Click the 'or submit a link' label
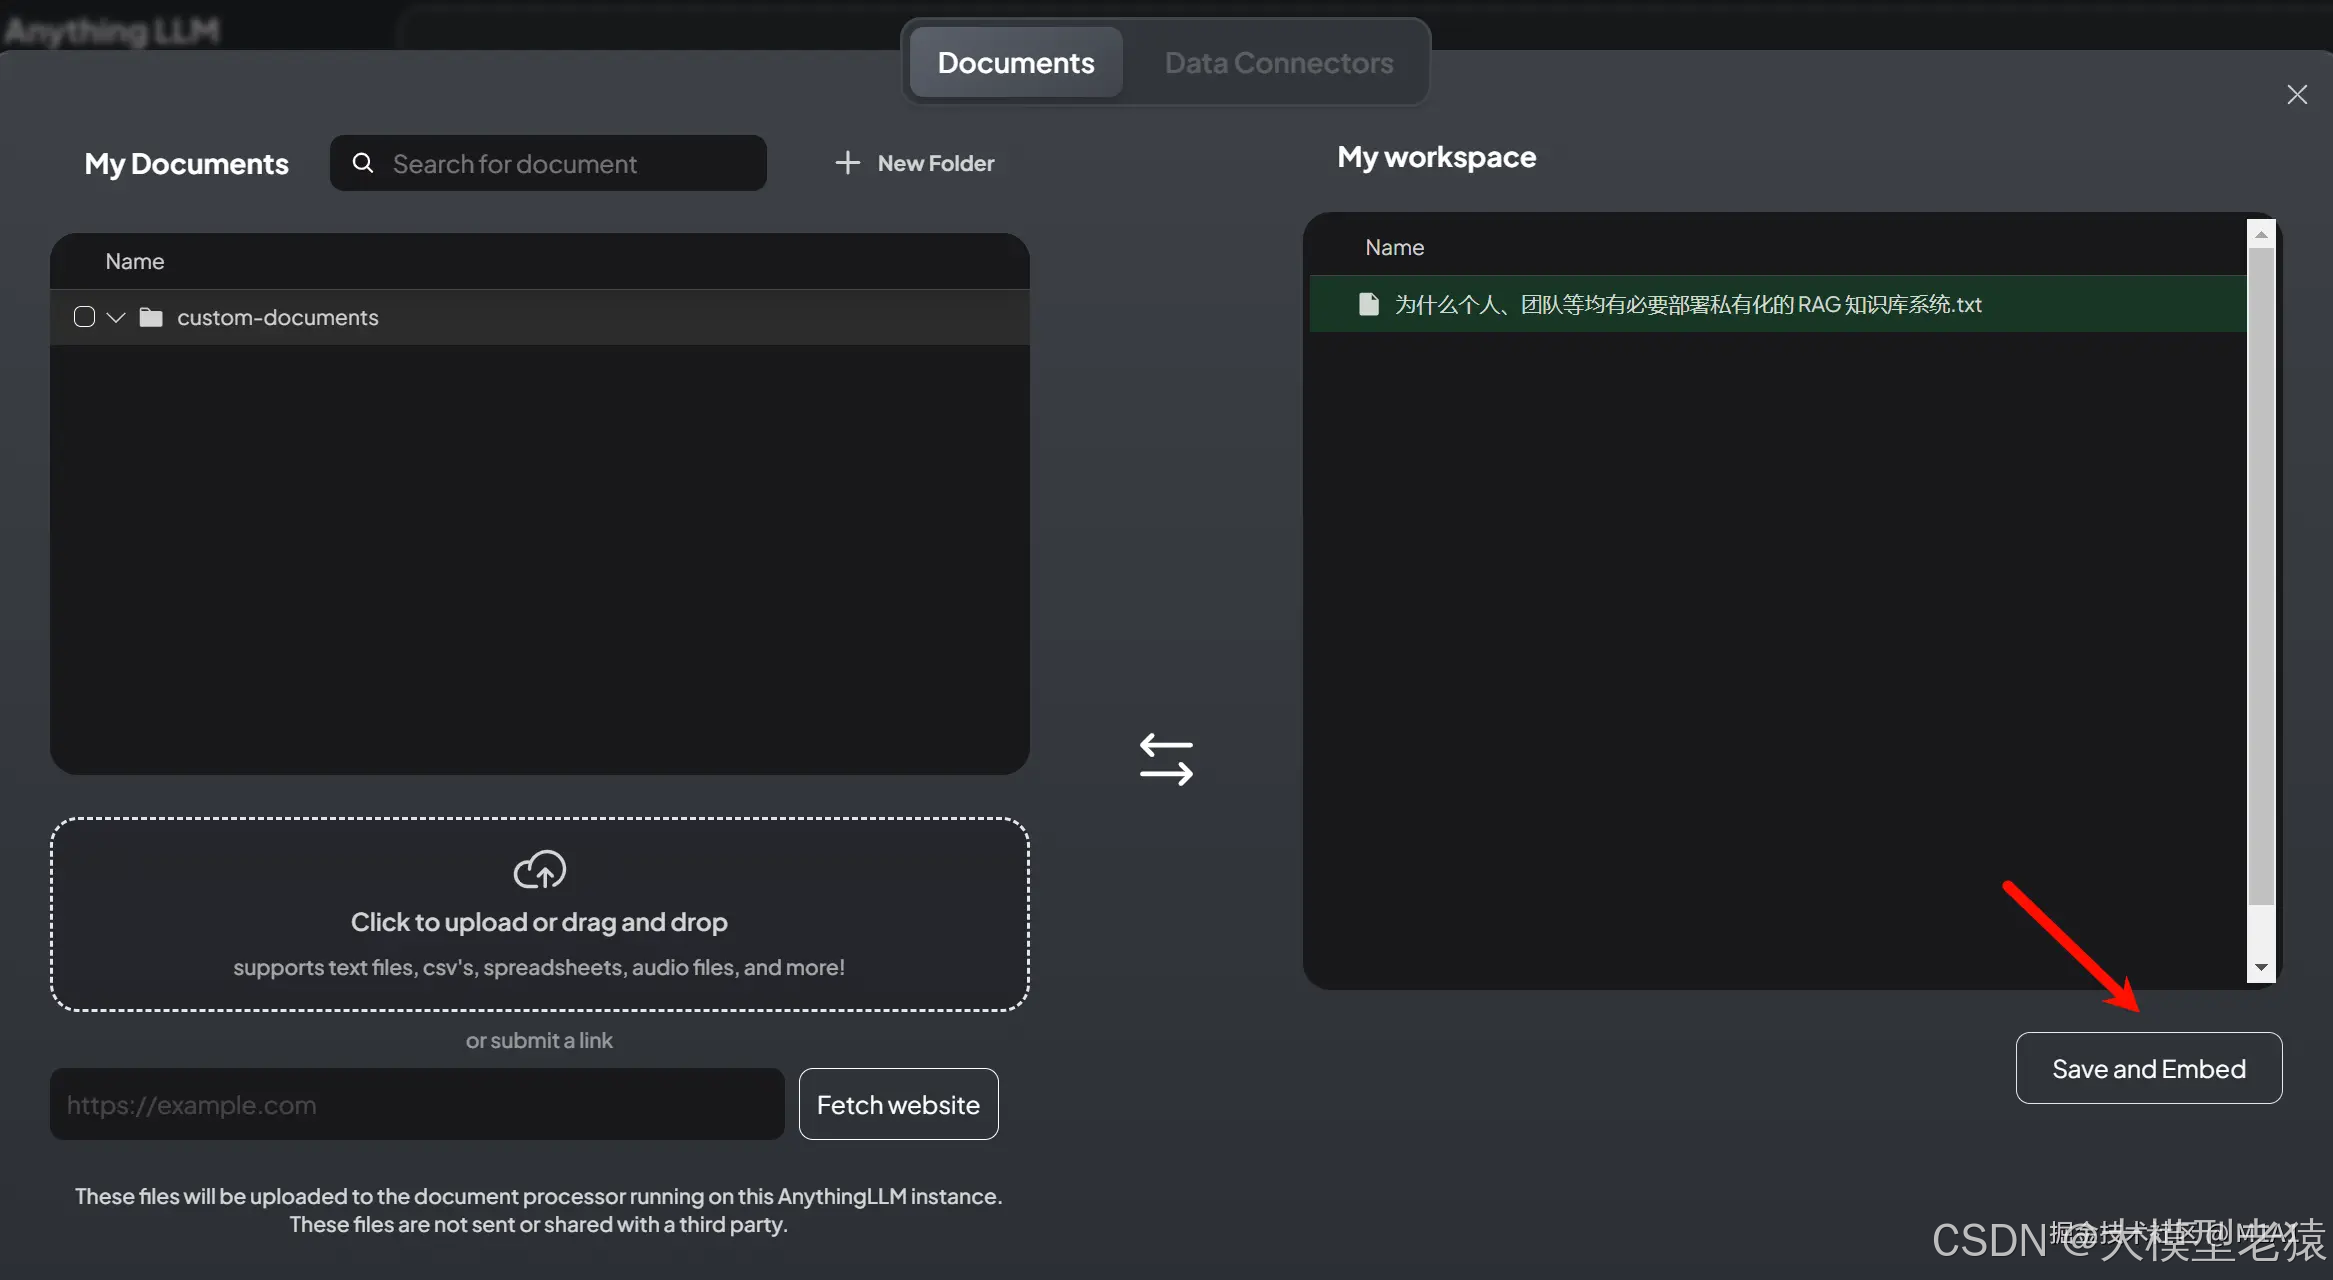 (539, 1040)
